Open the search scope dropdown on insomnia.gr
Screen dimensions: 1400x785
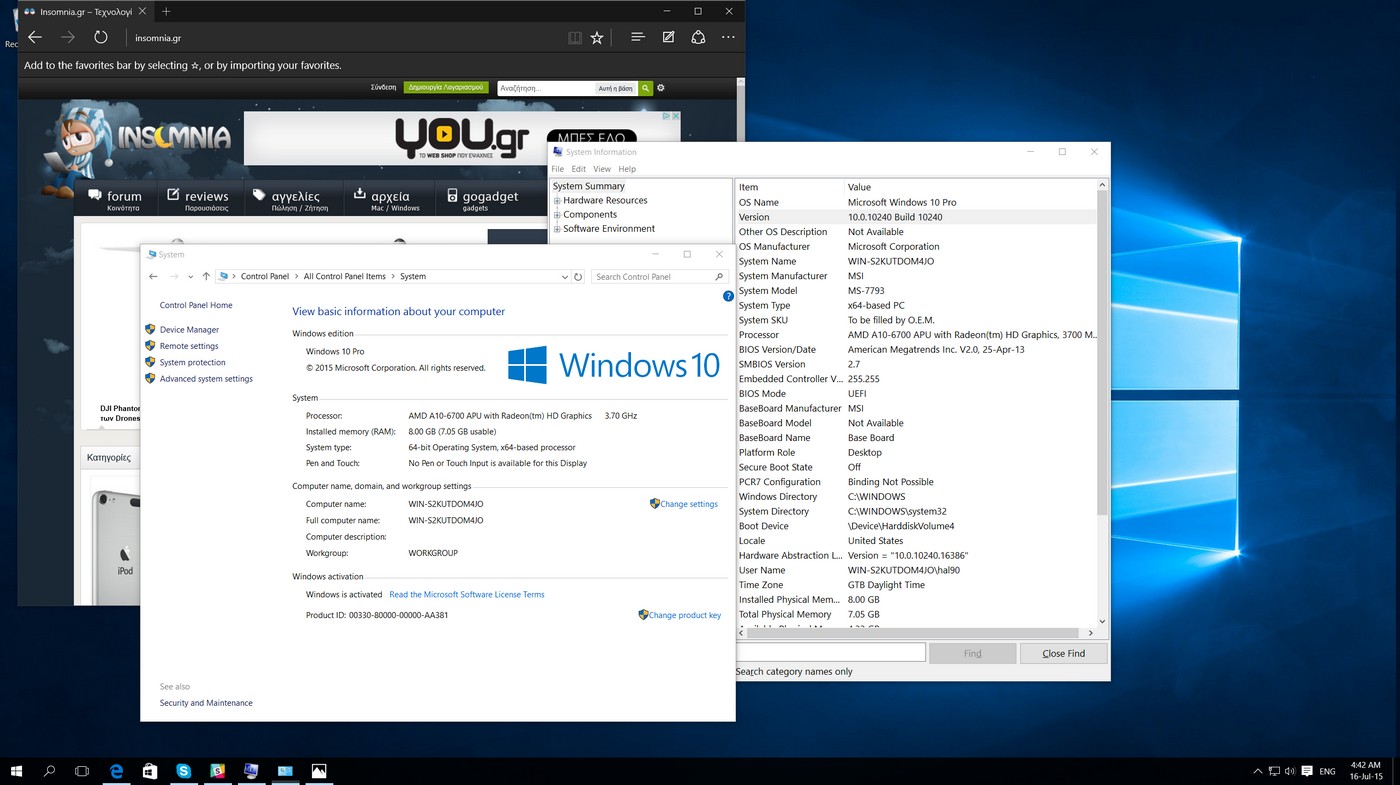(616, 88)
